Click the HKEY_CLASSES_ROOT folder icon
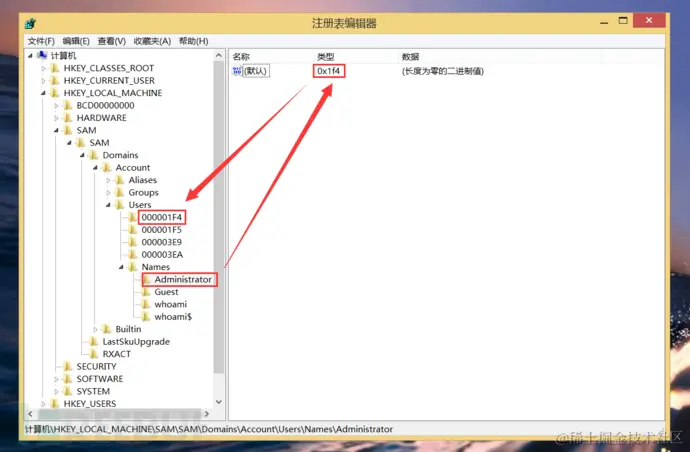 pyautogui.click(x=55, y=68)
